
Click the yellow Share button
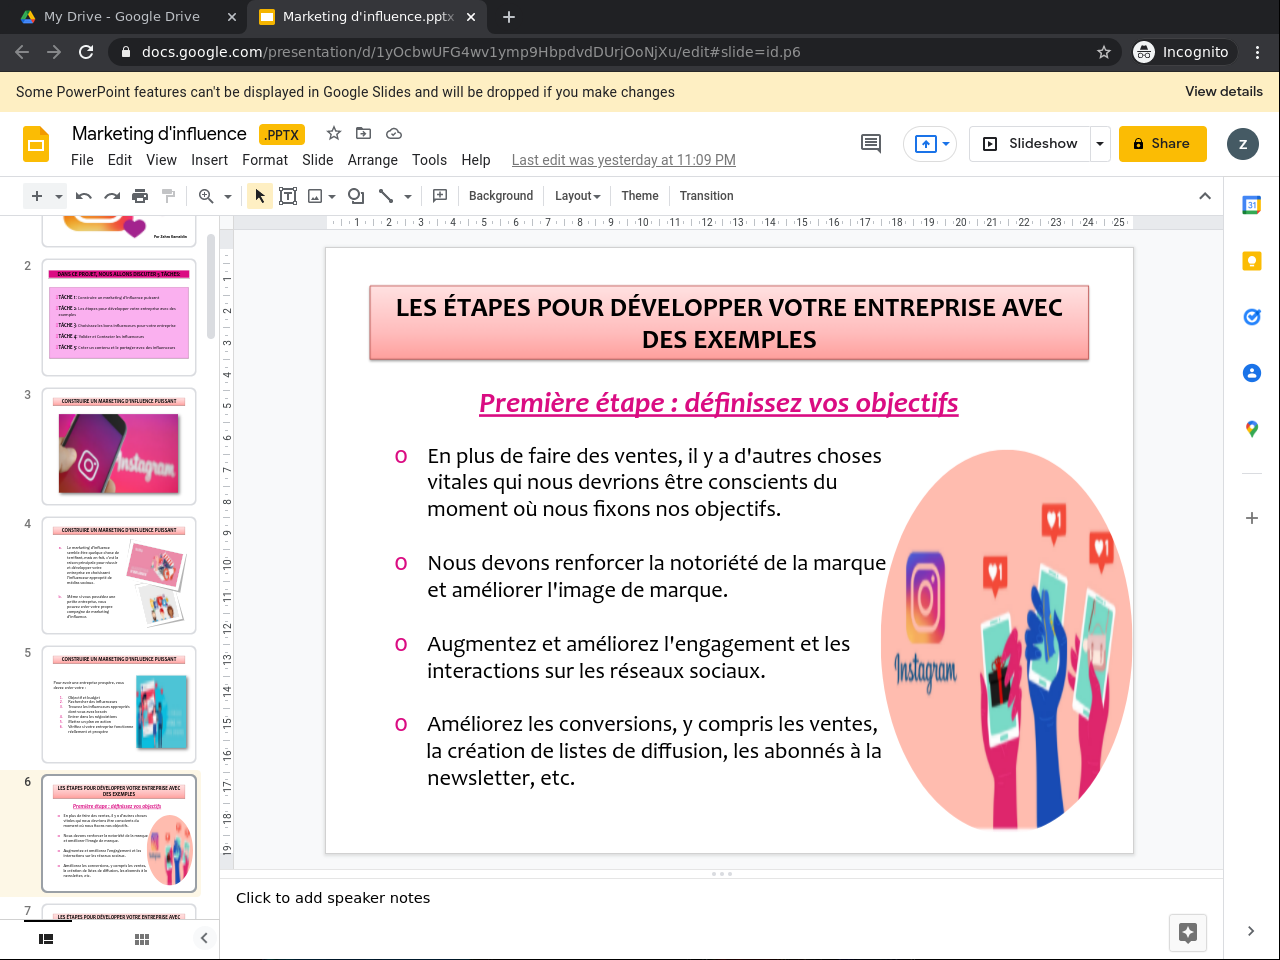point(1162,144)
